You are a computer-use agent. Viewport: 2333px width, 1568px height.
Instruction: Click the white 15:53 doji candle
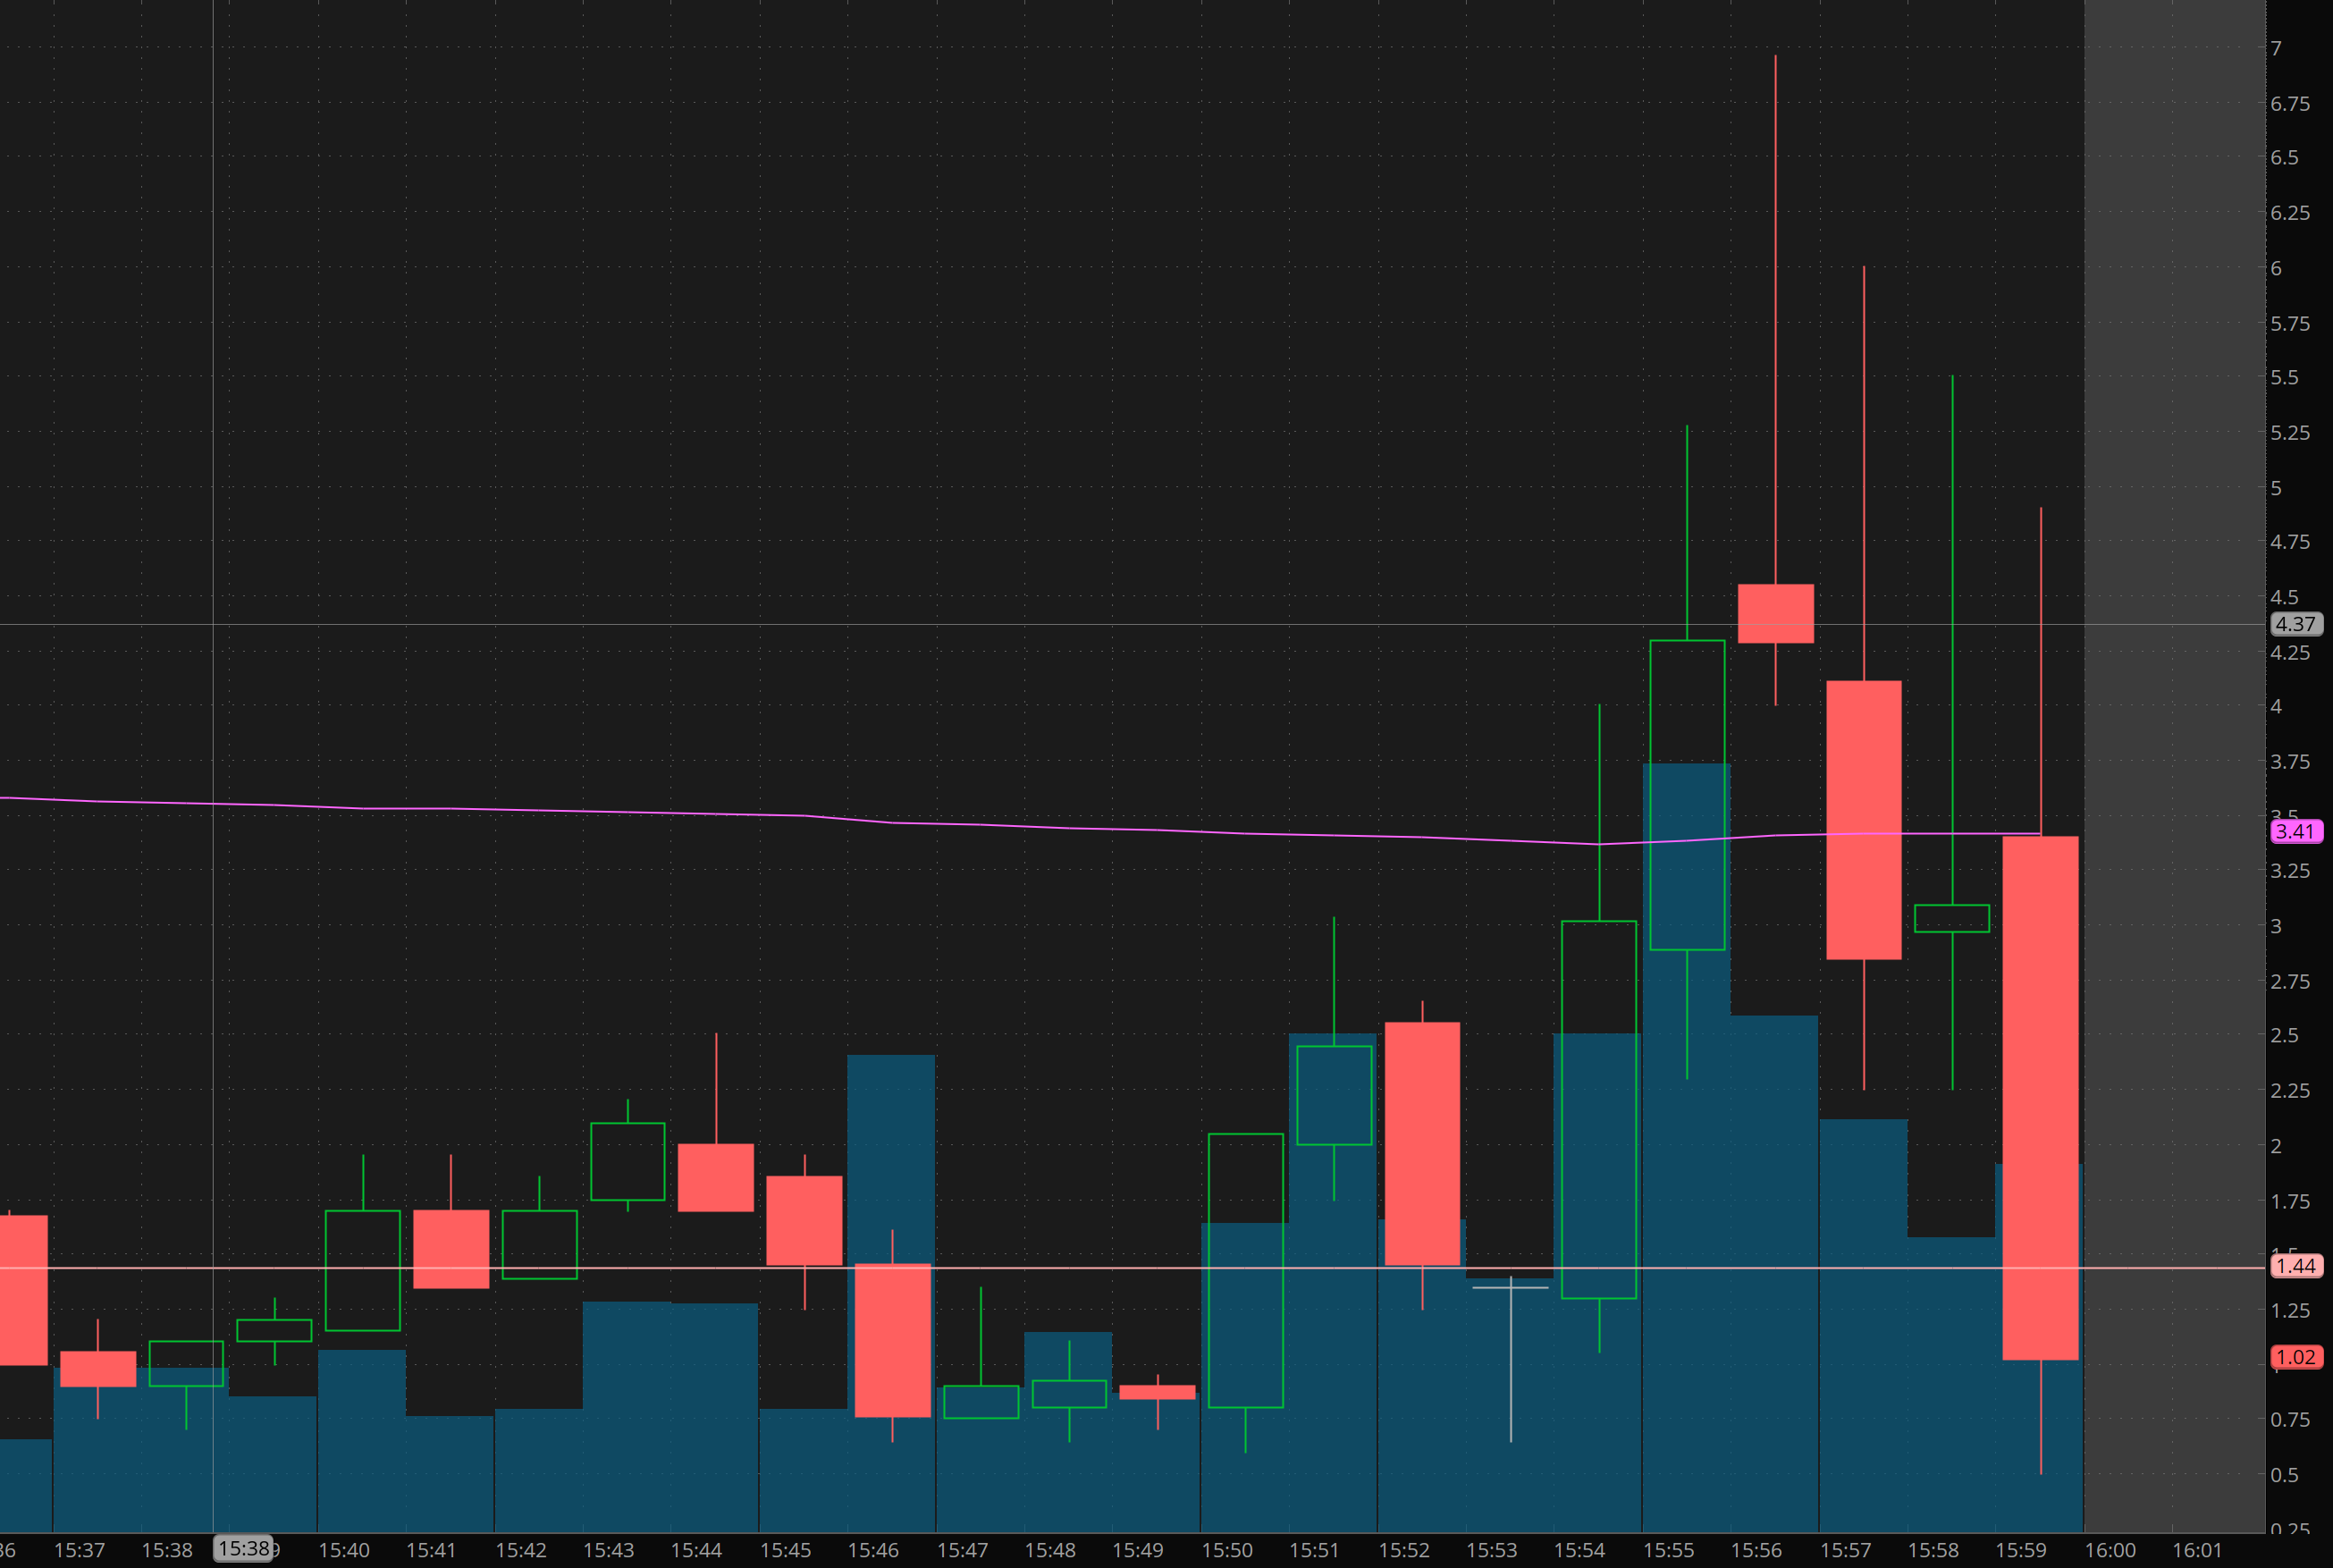1510,1288
